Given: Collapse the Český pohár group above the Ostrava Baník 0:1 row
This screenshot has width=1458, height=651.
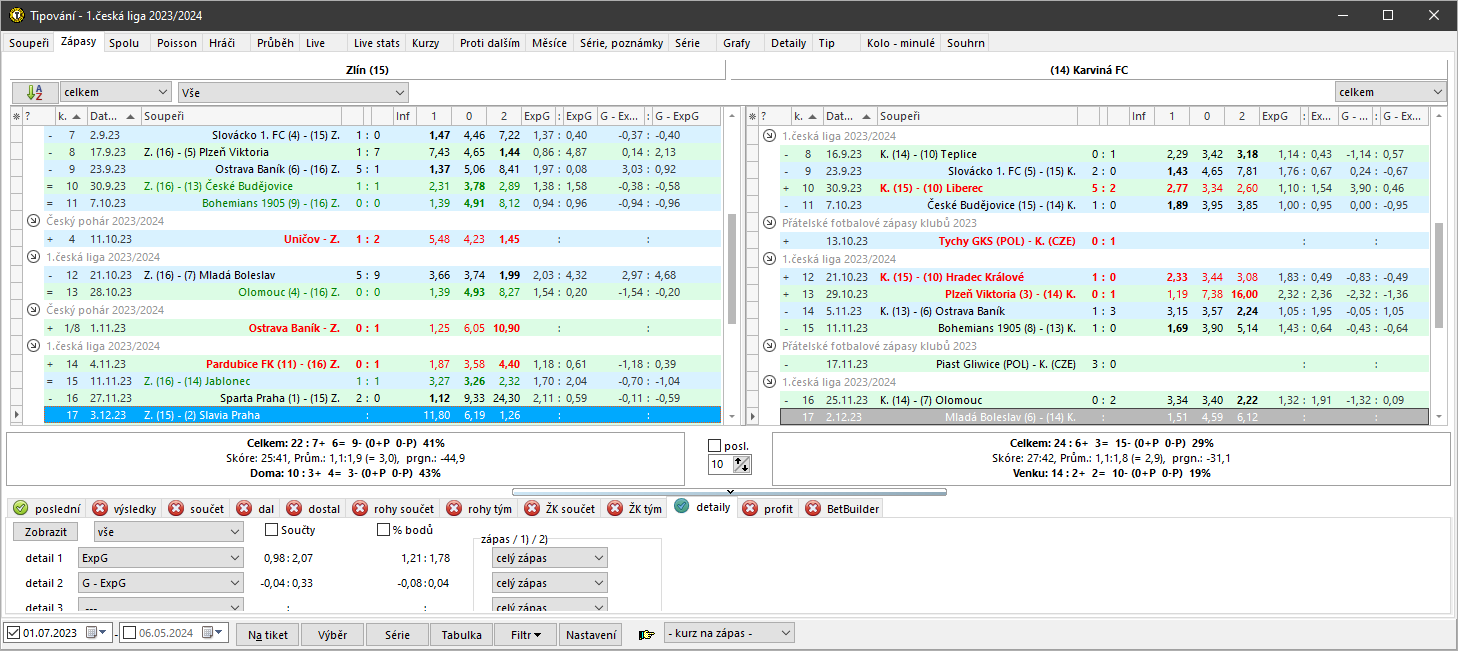Looking at the screenshot, I should (x=32, y=311).
